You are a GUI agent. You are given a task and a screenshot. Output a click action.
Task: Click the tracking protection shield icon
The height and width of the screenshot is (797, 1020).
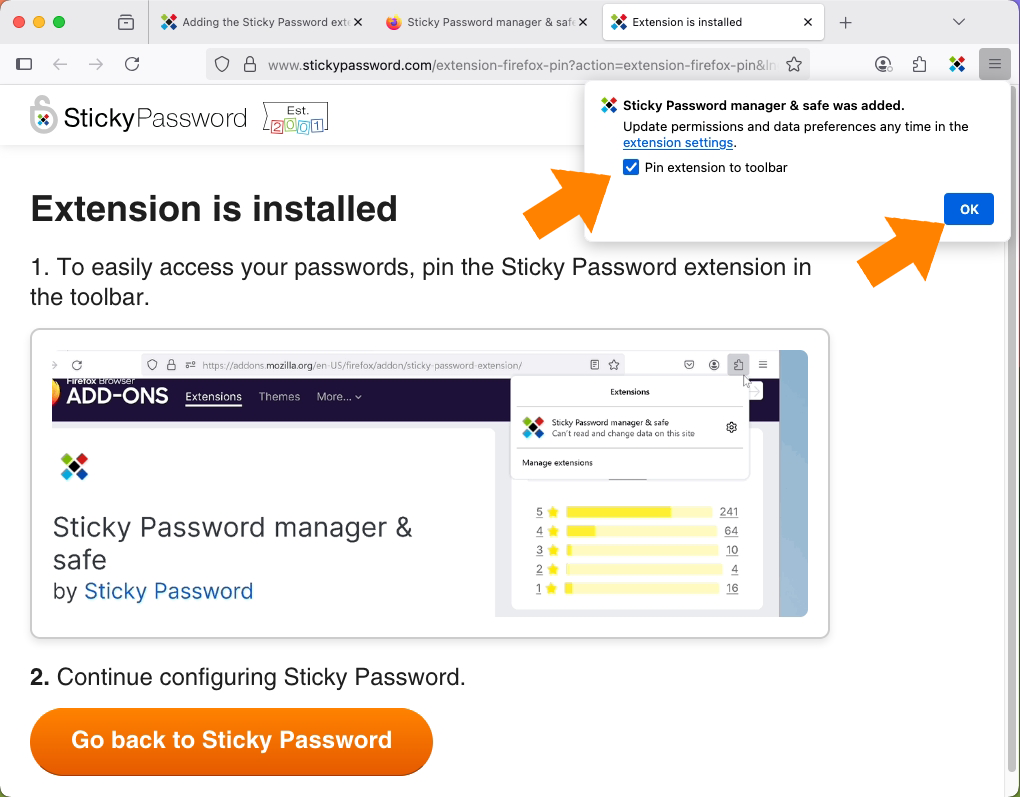coord(222,64)
